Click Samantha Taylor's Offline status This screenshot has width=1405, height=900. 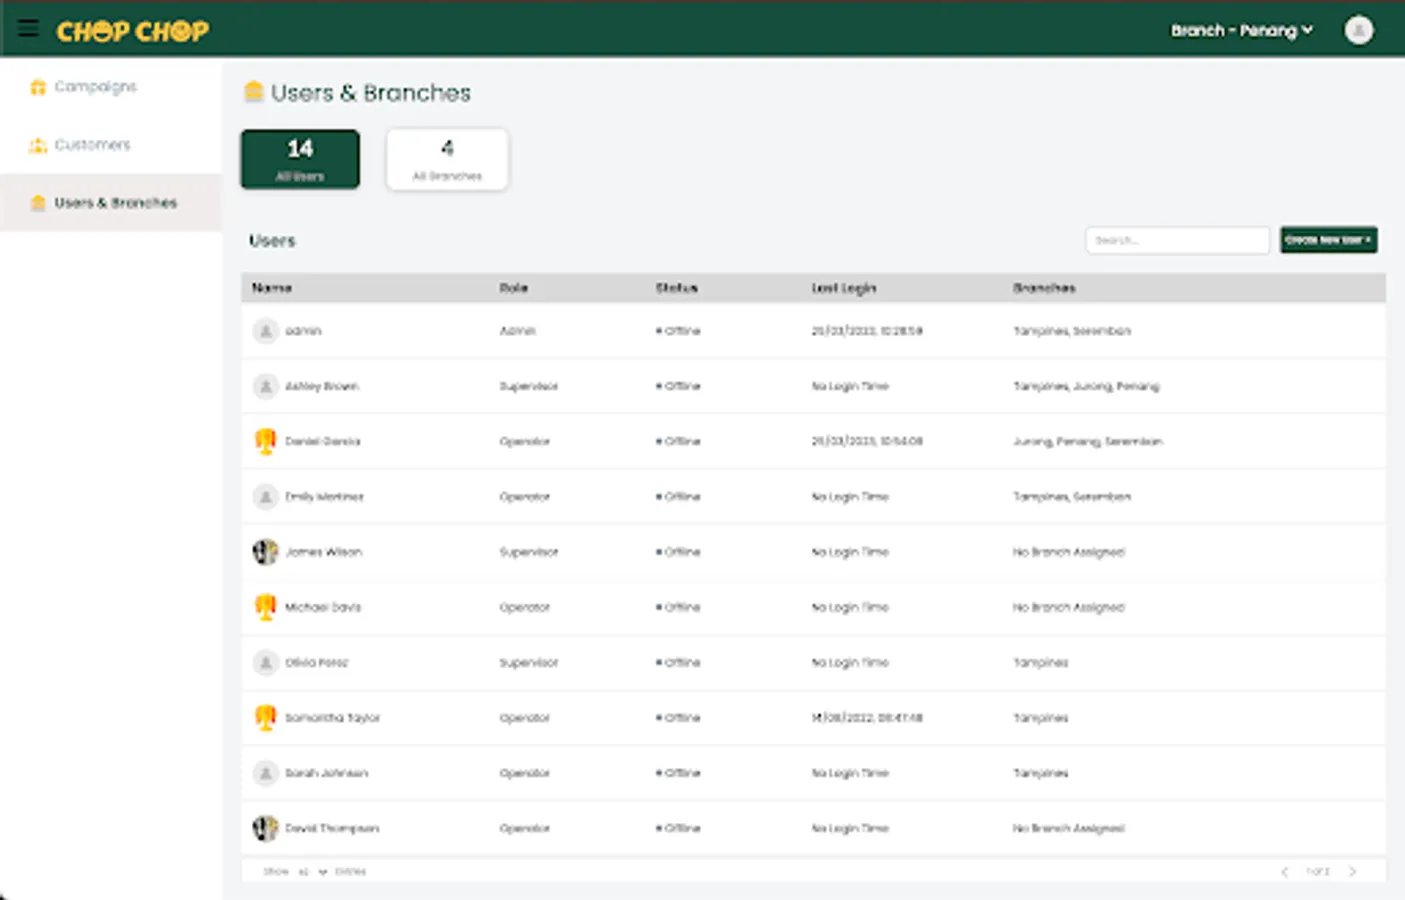(x=678, y=718)
